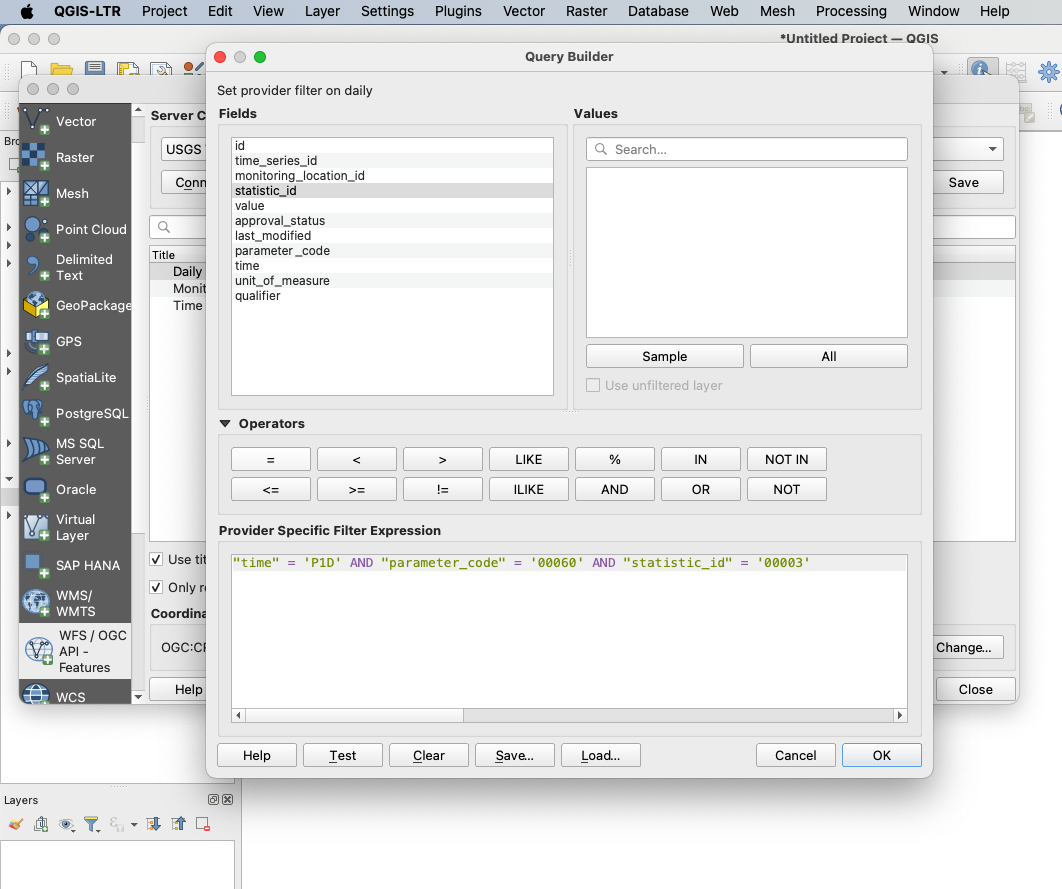Open server connection dropdown arrow

pyautogui.click(x=992, y=149)
